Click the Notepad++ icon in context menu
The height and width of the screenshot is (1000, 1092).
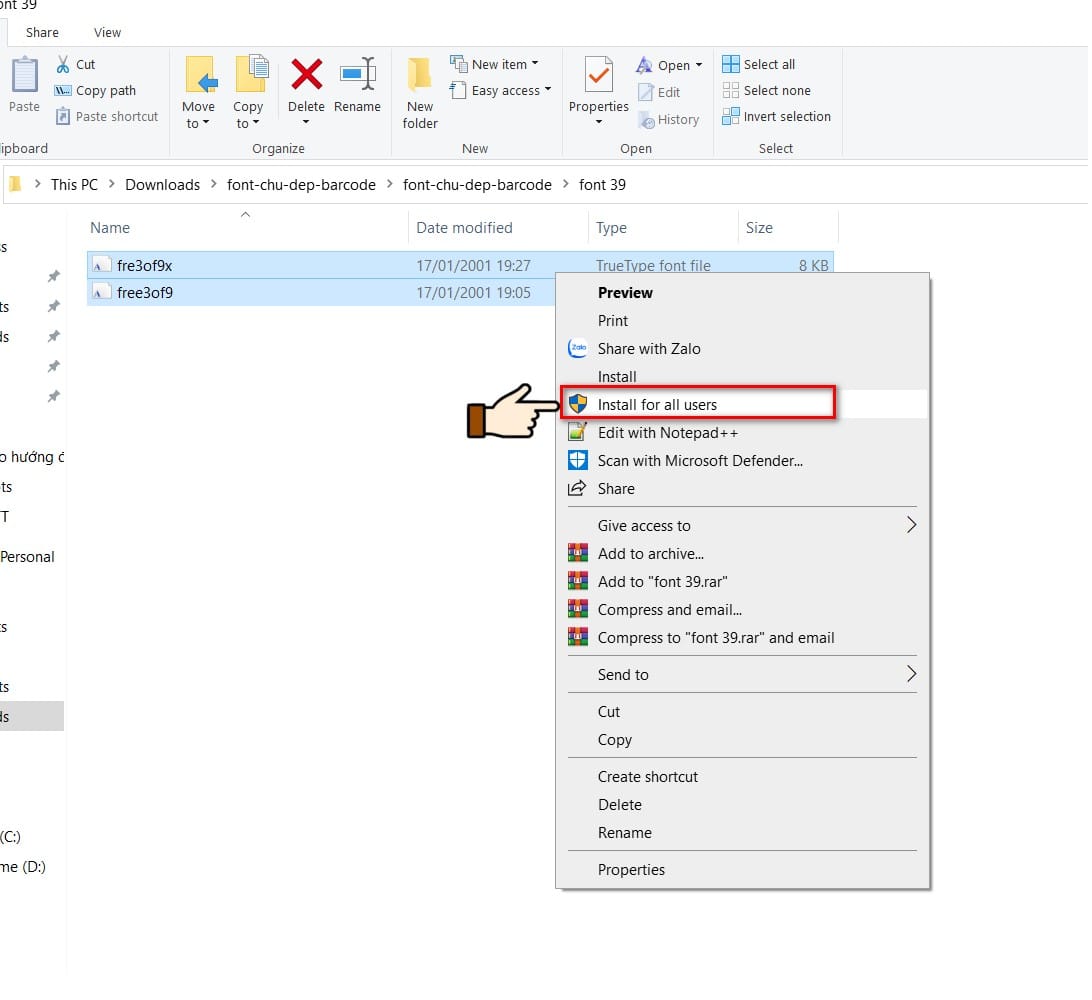[578, 432]
